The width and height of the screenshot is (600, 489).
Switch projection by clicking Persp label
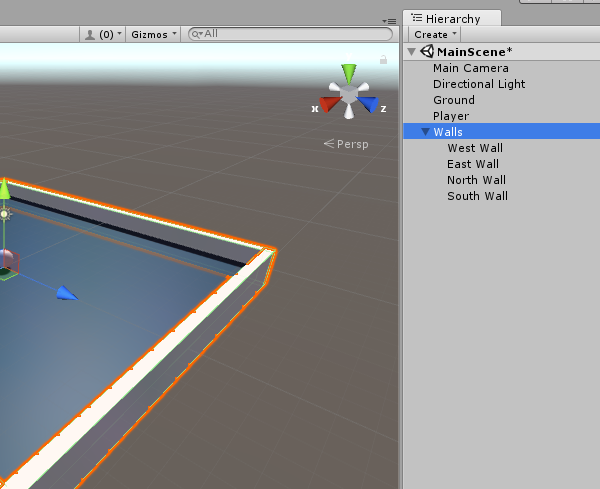coord(346,144)
